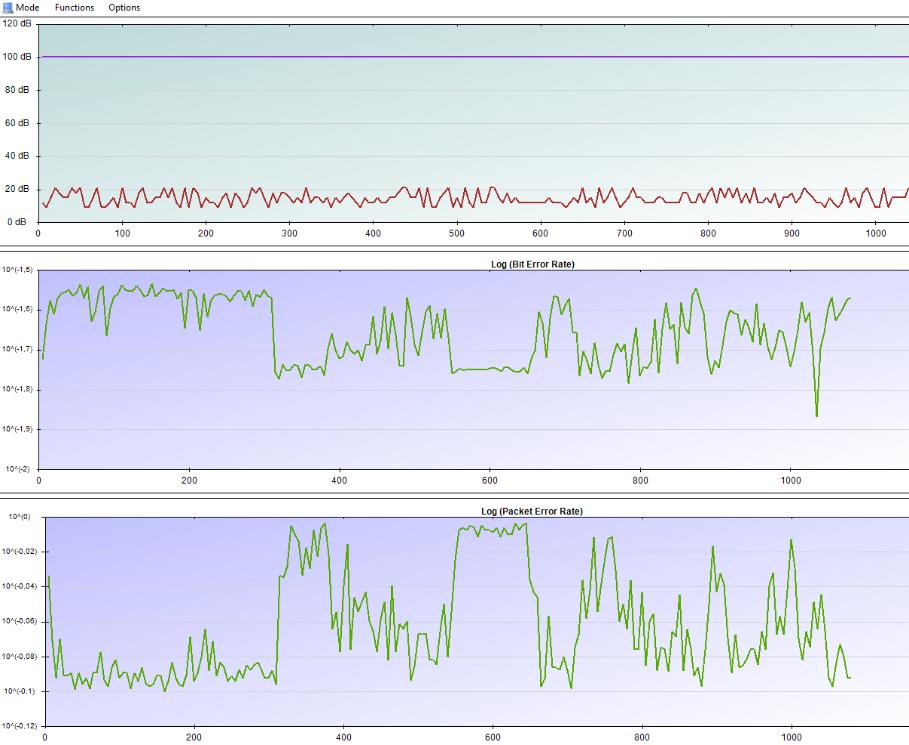
Task: Click the 900 tick on the dB chart x-axis
Action: 792,233
